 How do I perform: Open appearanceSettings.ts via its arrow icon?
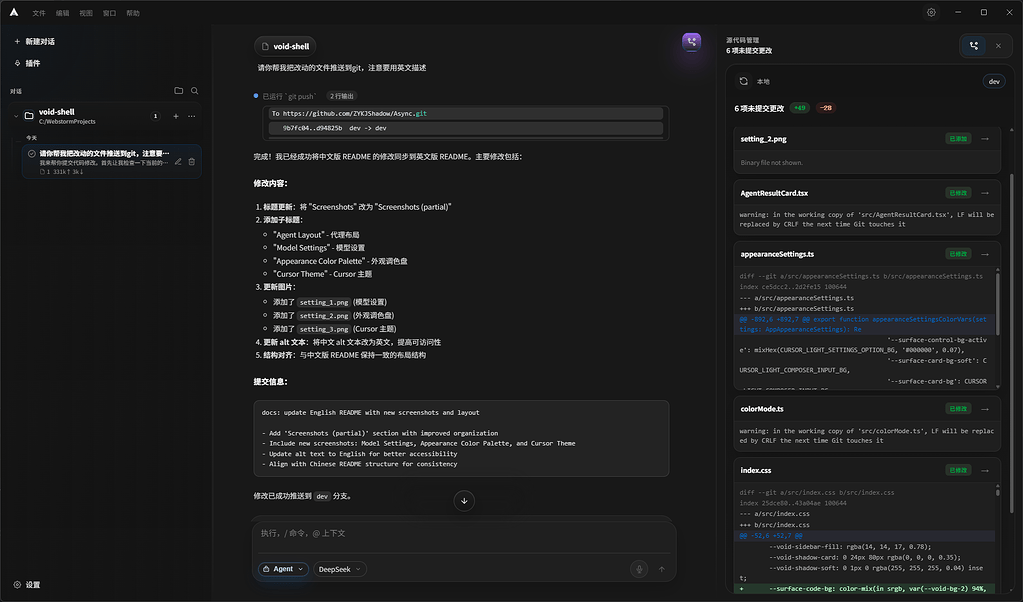click(x=985, y=254)
